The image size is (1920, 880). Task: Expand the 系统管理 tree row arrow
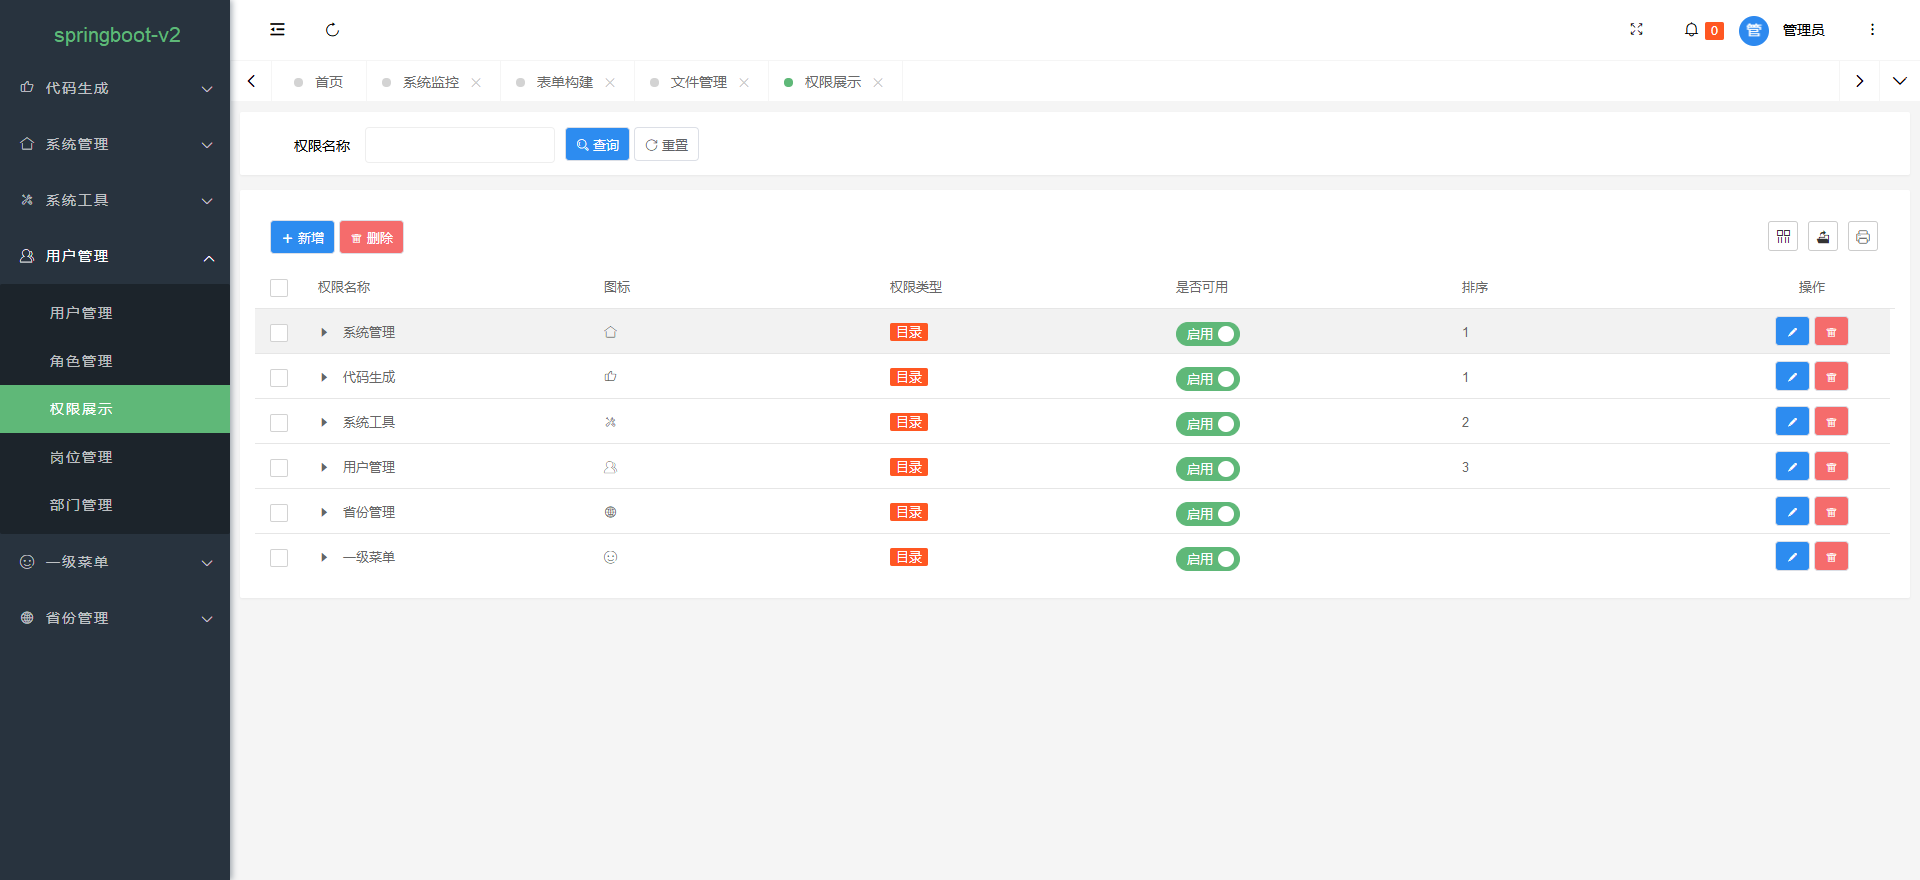pos(324,332)
